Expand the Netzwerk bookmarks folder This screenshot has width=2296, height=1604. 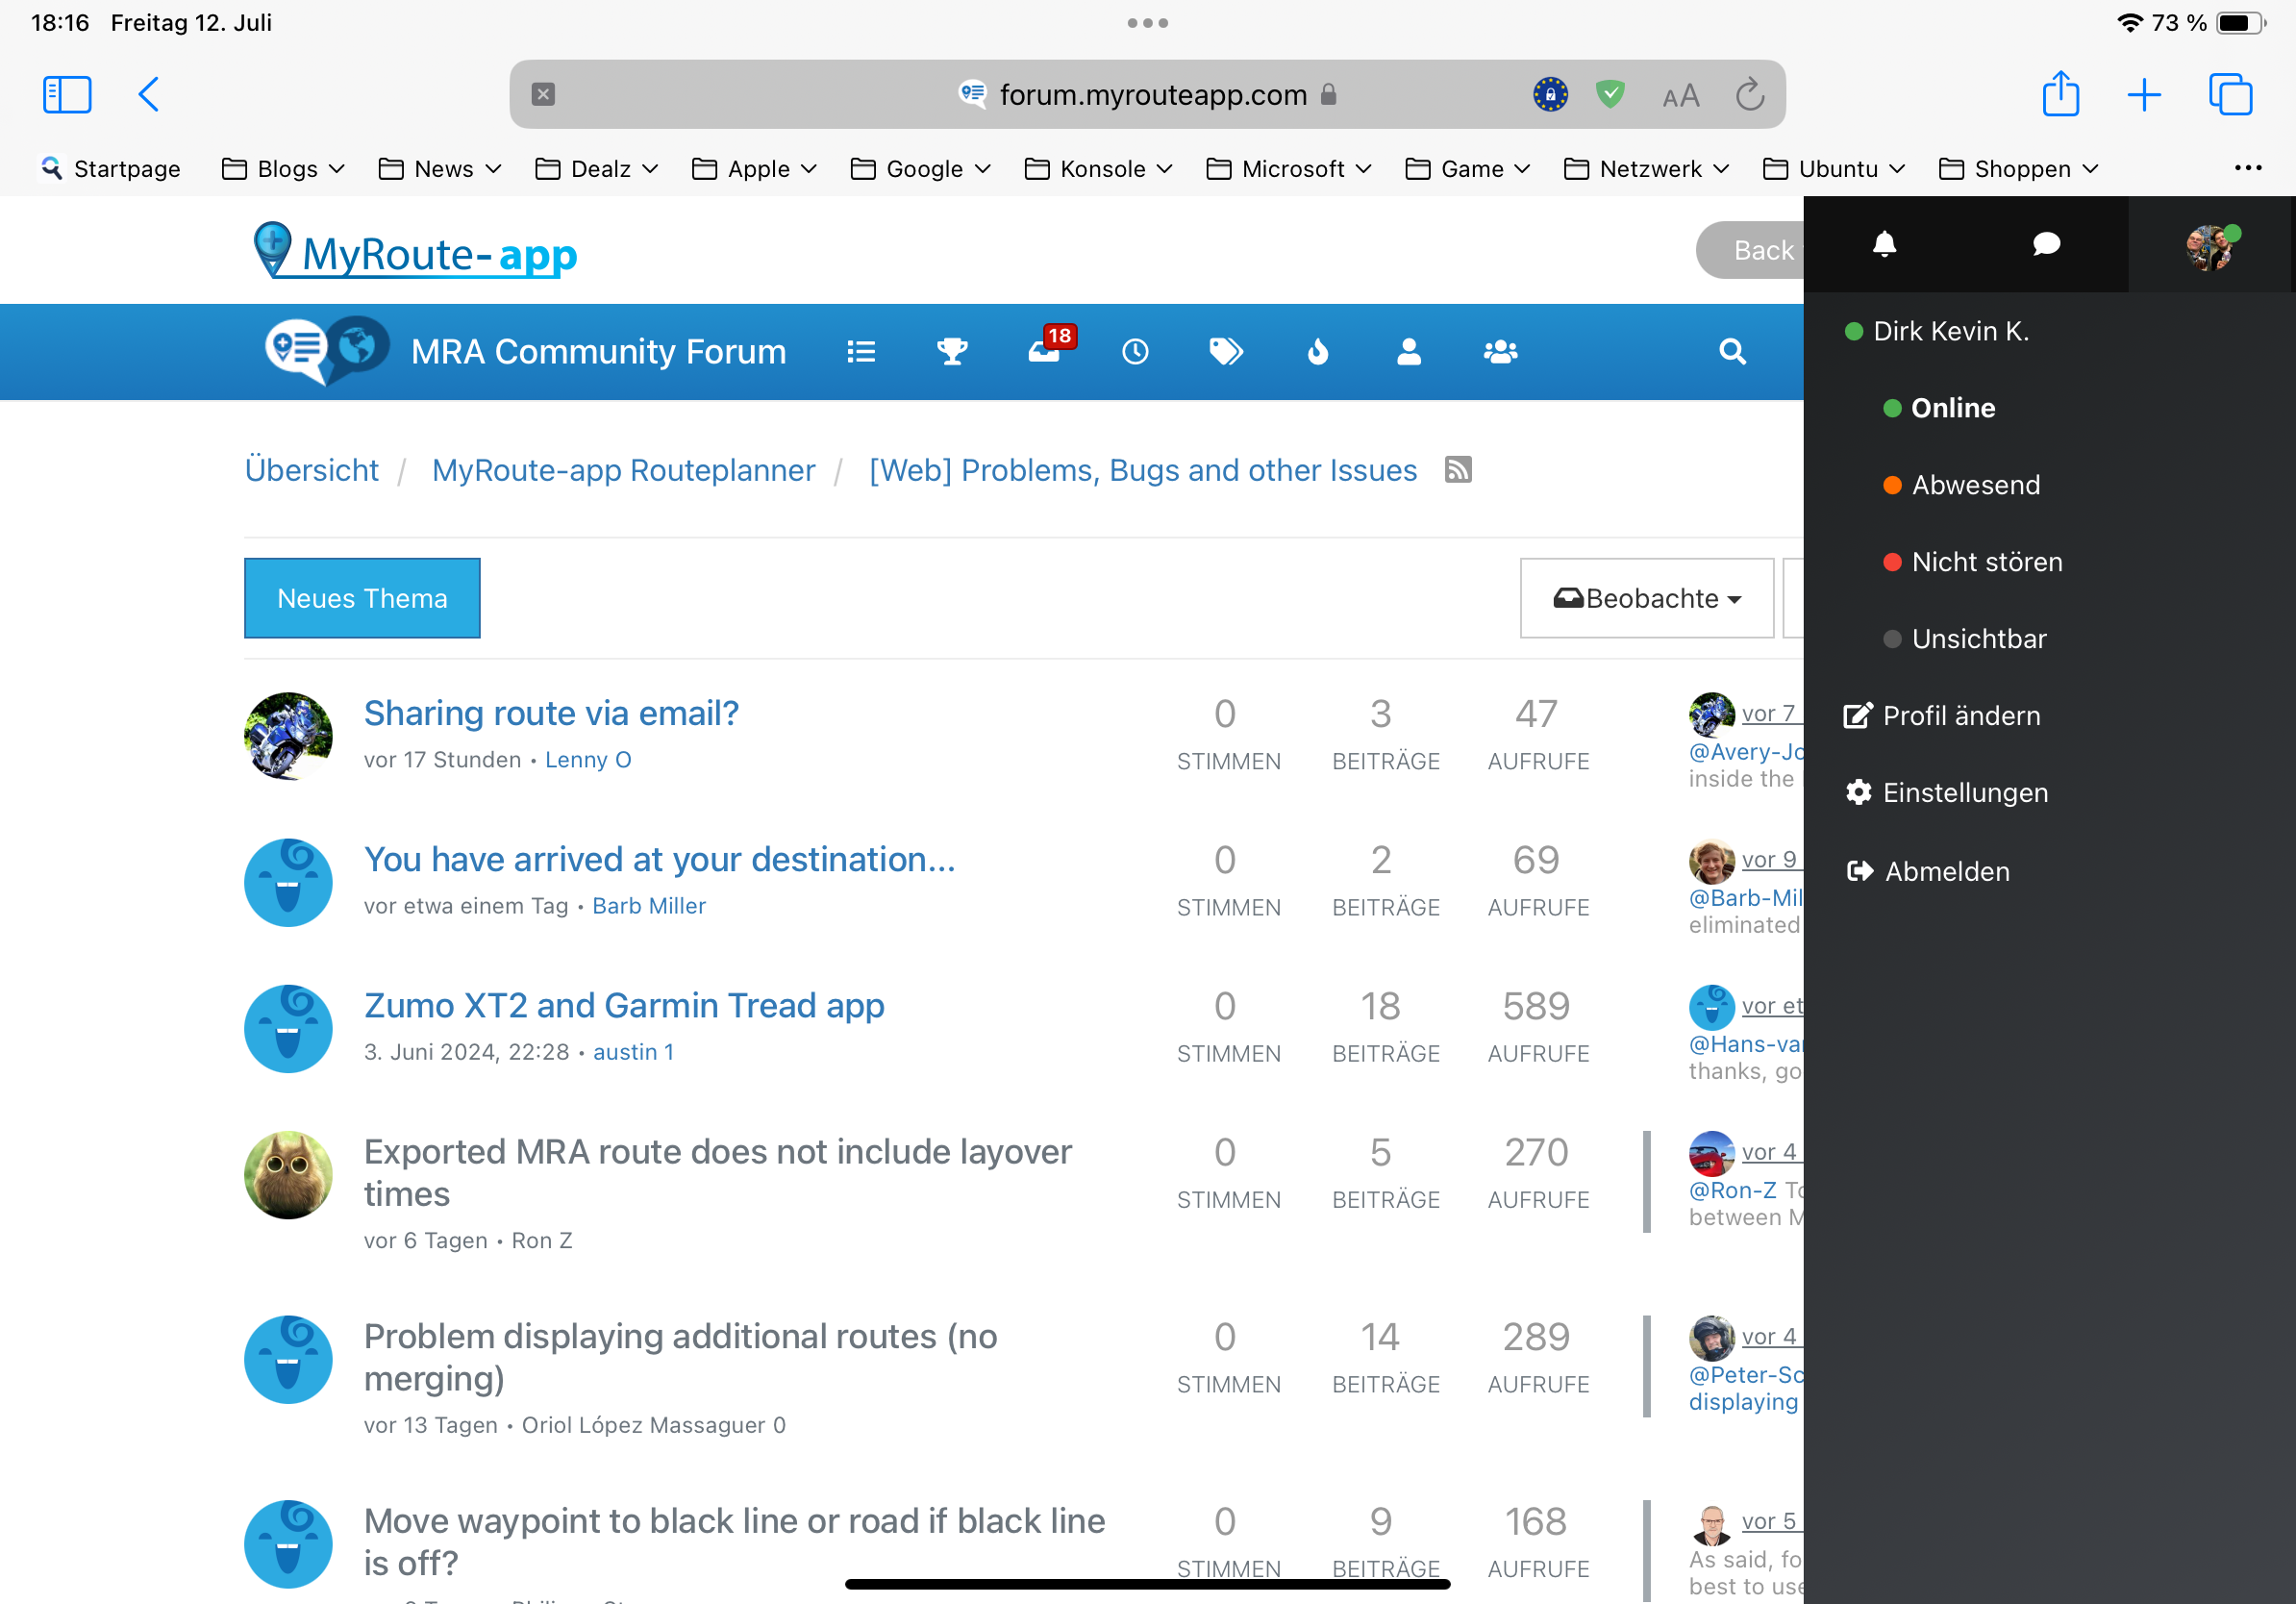click(x=1647, y=169)
